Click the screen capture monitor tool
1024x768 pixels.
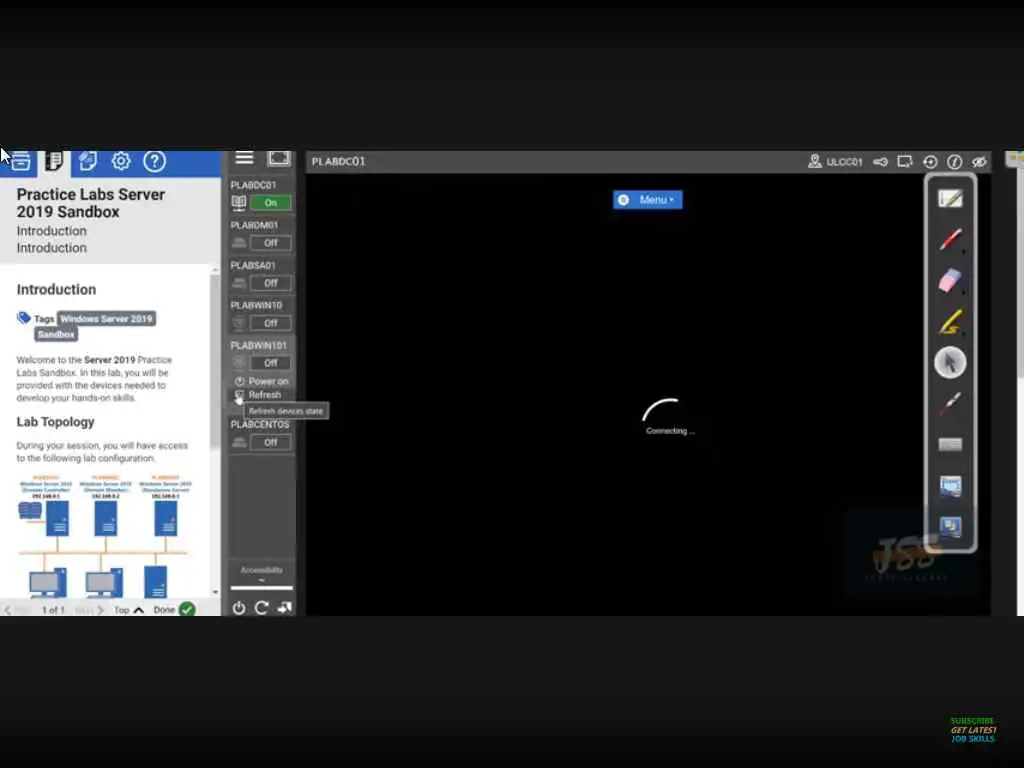click(x=950, y=486)
